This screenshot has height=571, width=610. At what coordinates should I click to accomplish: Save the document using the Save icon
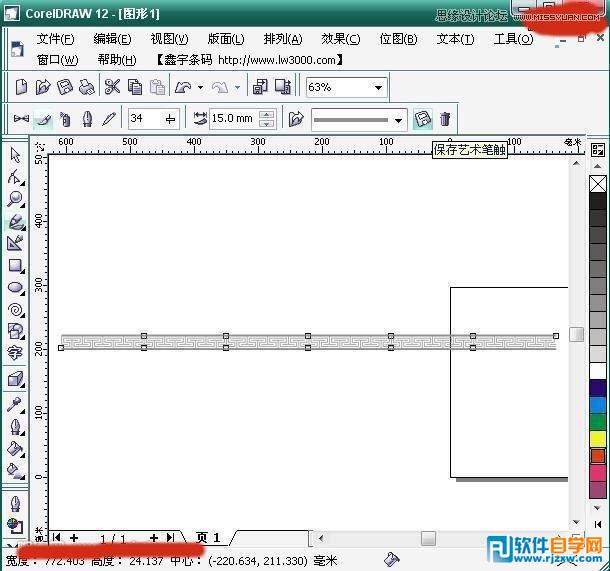(65, 86)
